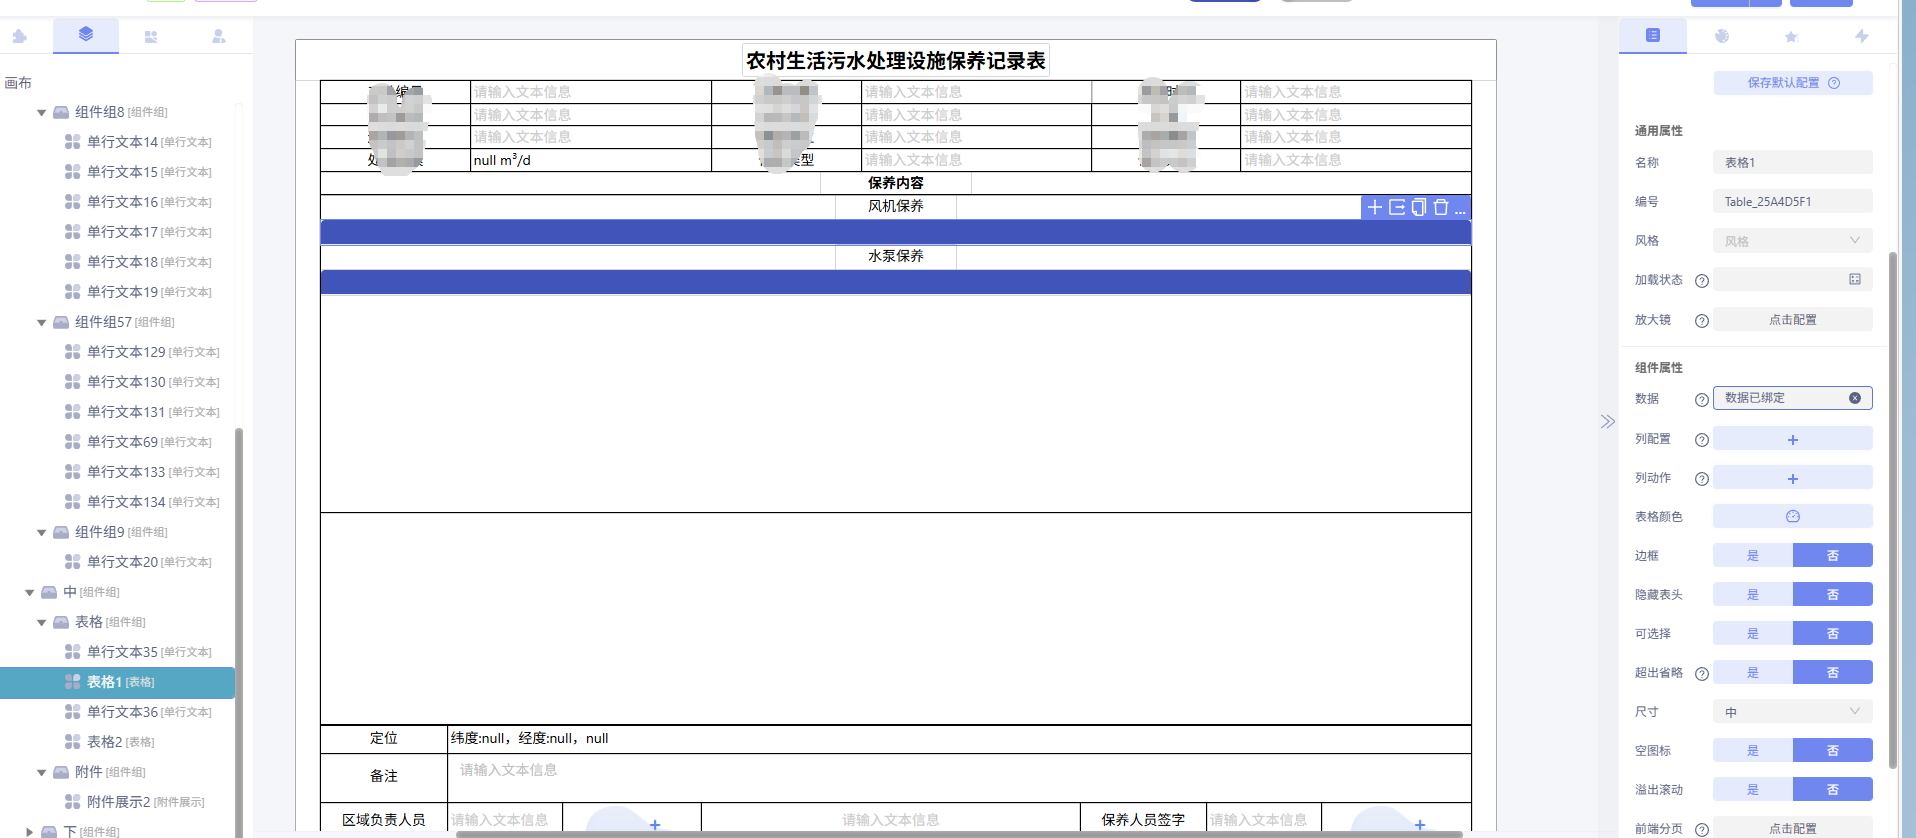Click help icon next to 超出省略
The width and height of the screenshot is (1916, 838).
click(x=1702, y=674)
